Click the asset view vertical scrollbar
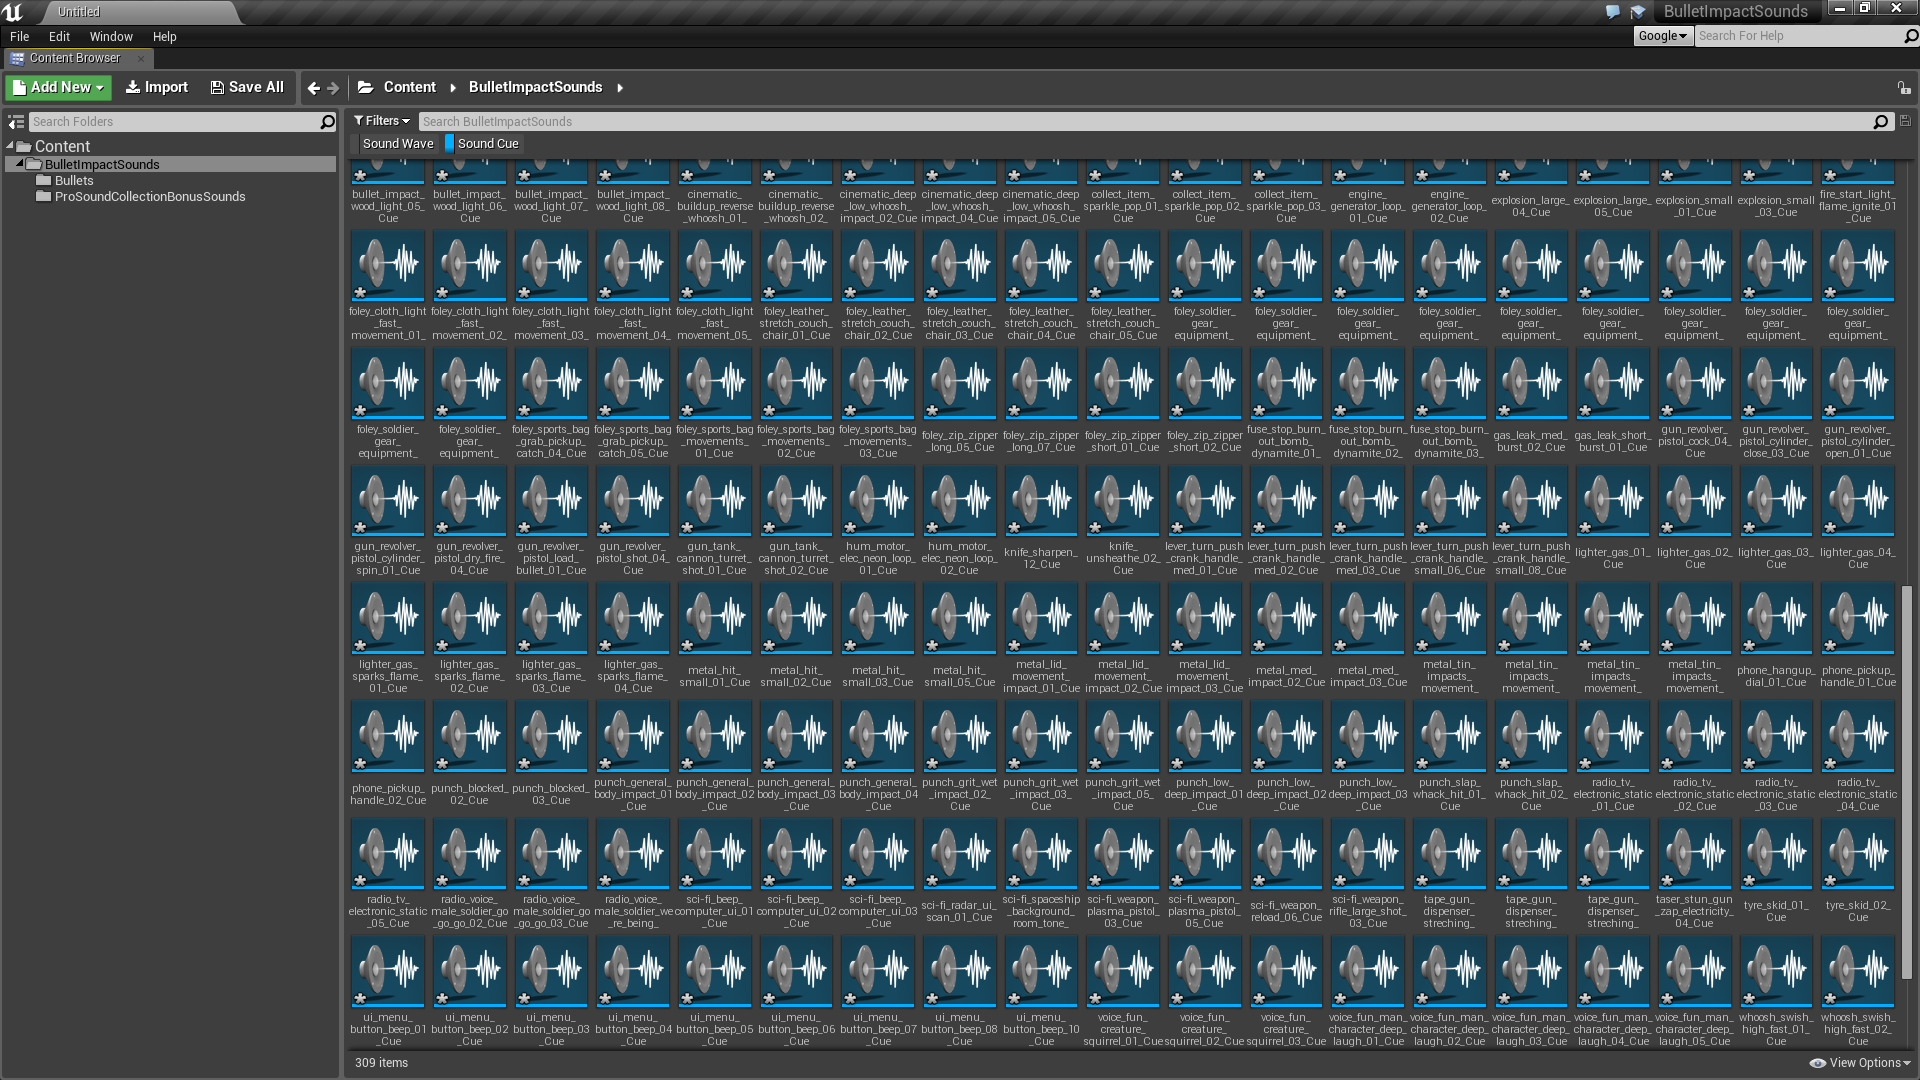The width and height of the screenshot is (1920, 1080). click(1907, 780)
